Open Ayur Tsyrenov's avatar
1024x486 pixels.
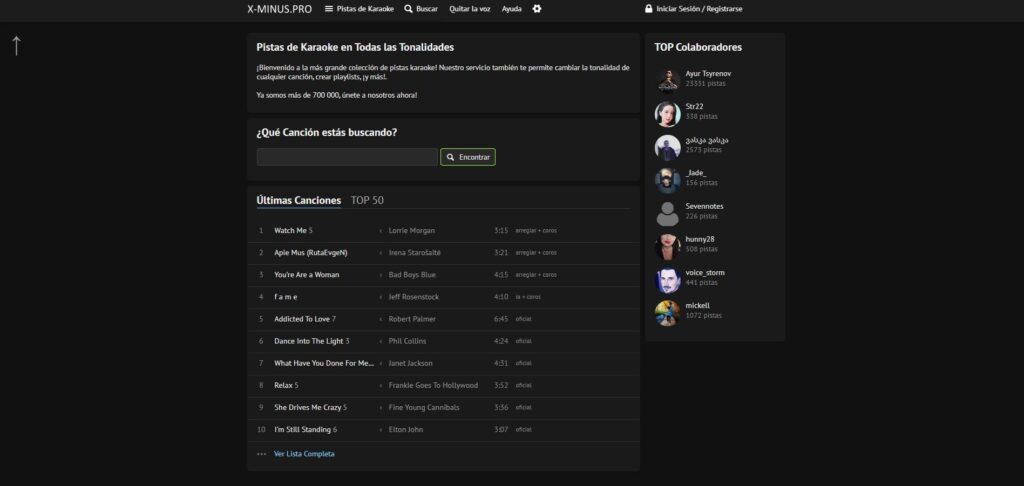pos(667,80)
